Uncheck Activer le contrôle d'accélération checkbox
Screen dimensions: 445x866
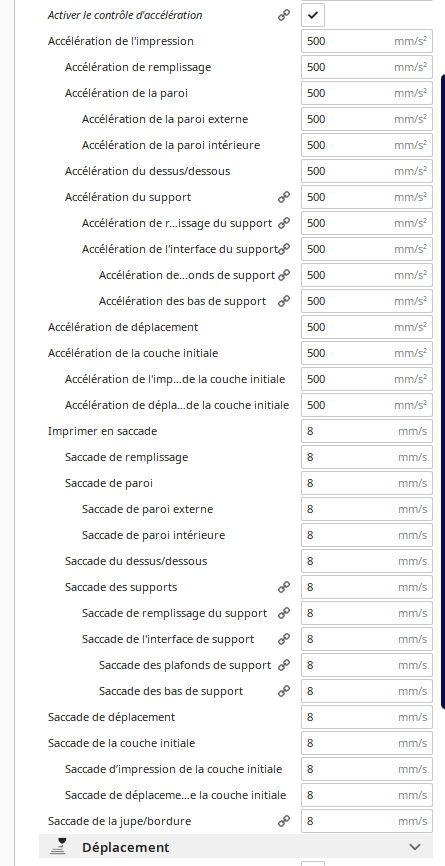click(313, 15)
